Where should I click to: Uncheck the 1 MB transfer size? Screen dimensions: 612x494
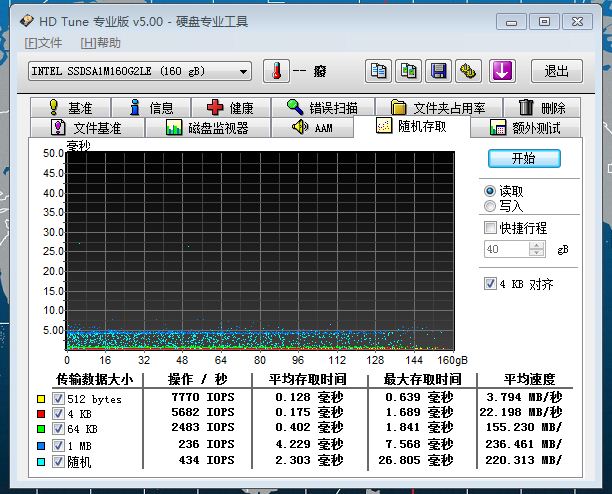point(58,445)
